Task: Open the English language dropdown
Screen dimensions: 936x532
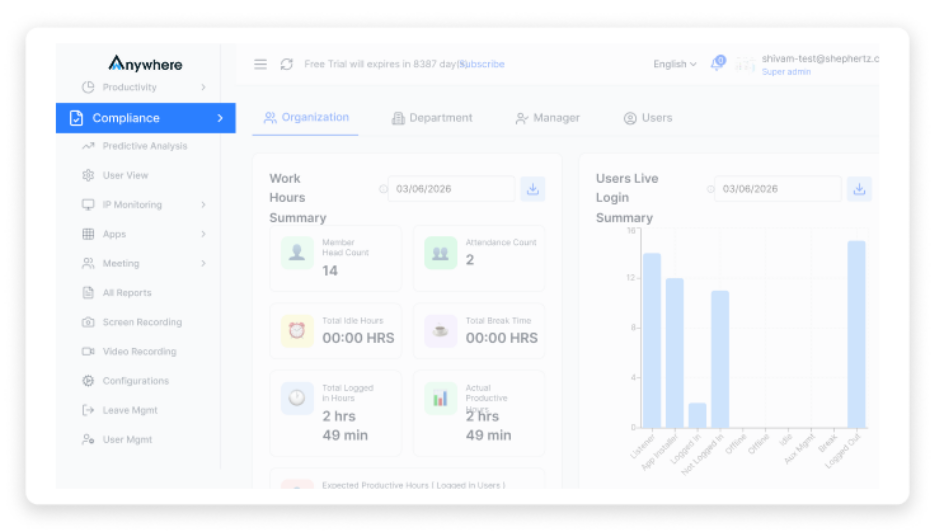Action: [x=675, y=64]
